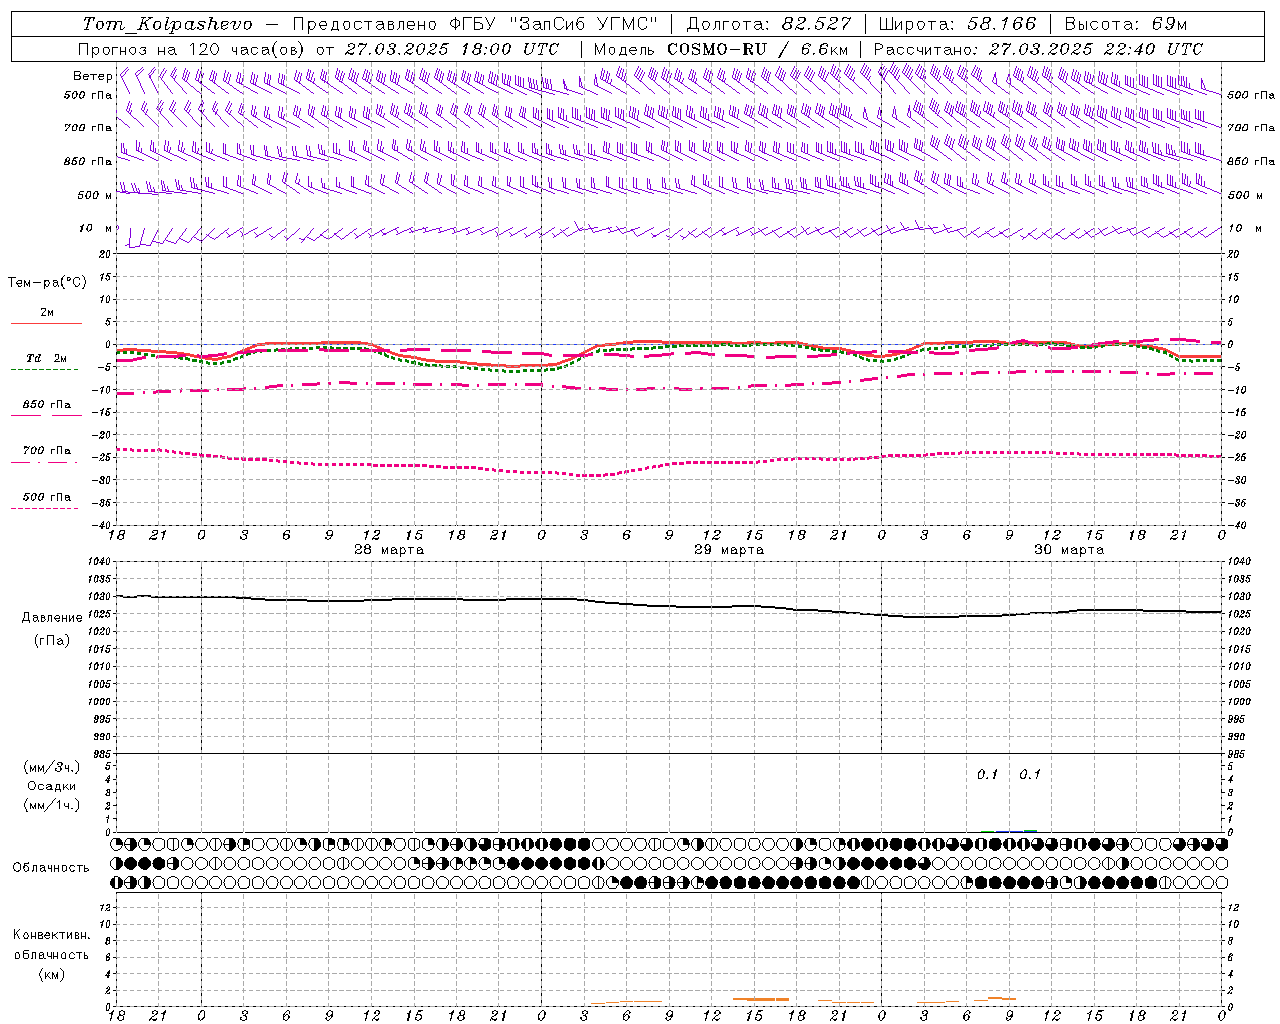Screen dimensions: 1280x1024
Task: Click the (мм/1ч.) precipitation unit label
Action: 52,805
